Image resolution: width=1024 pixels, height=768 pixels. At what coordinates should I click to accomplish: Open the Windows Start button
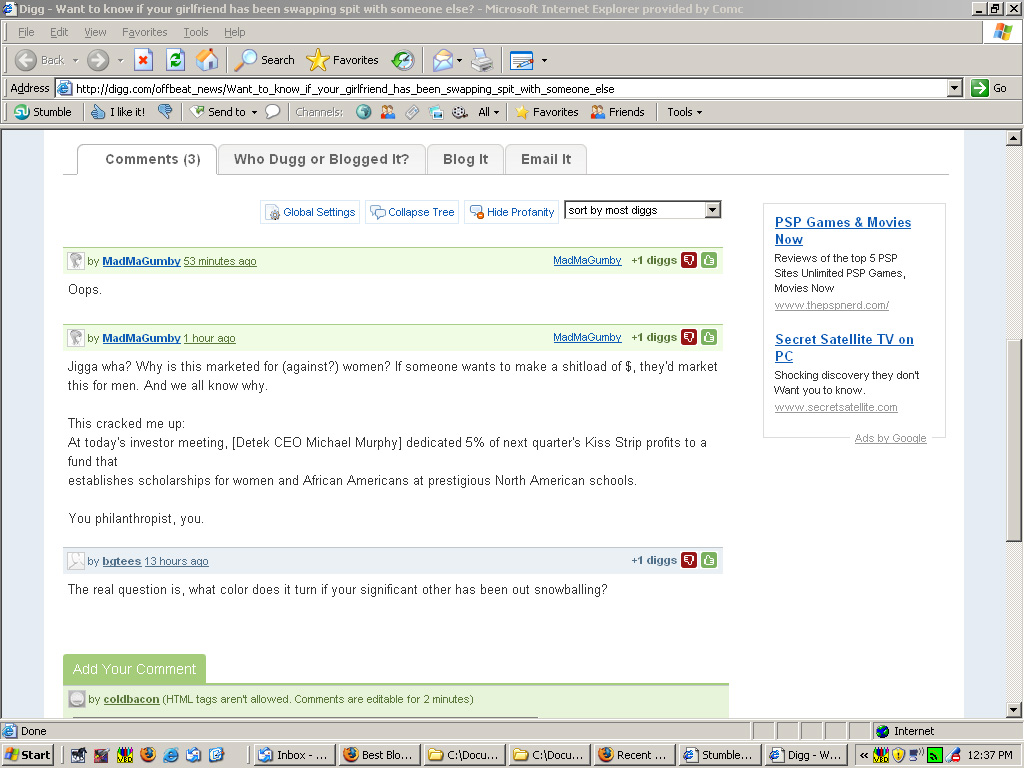click(x=27, y=755)
